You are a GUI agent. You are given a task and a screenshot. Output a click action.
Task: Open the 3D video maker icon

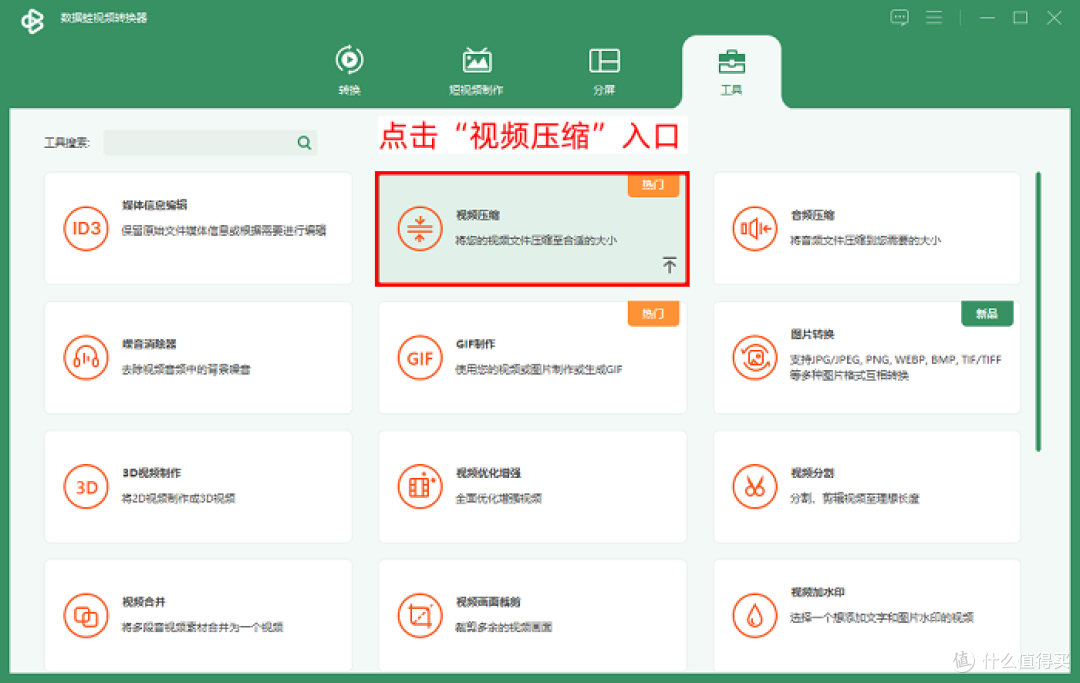(86, 487)
